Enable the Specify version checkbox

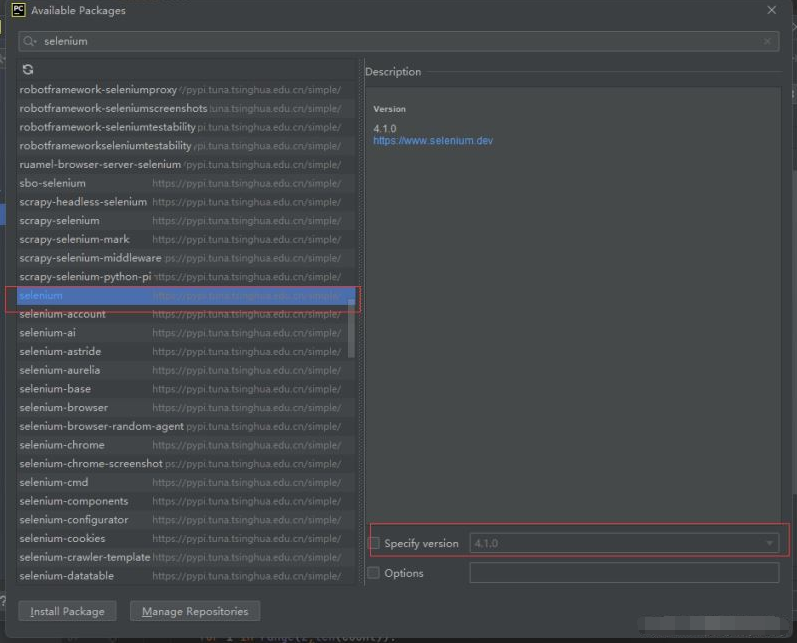pyautogui.click(x=374, y=543)
